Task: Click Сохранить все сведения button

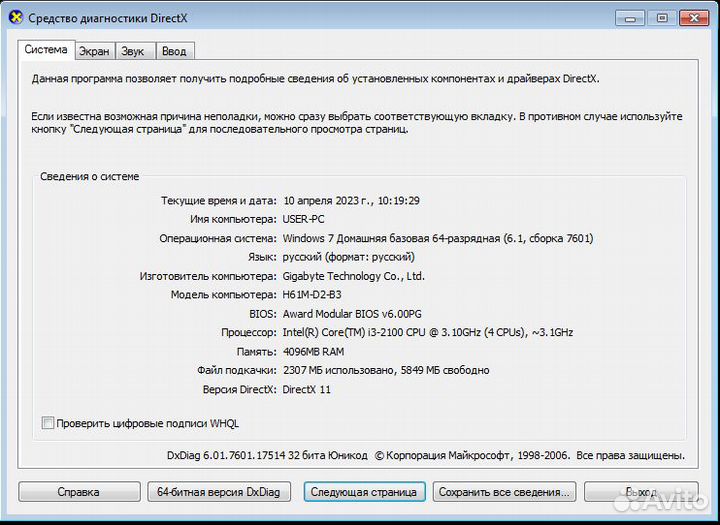Action: click(x=505, y=492)
